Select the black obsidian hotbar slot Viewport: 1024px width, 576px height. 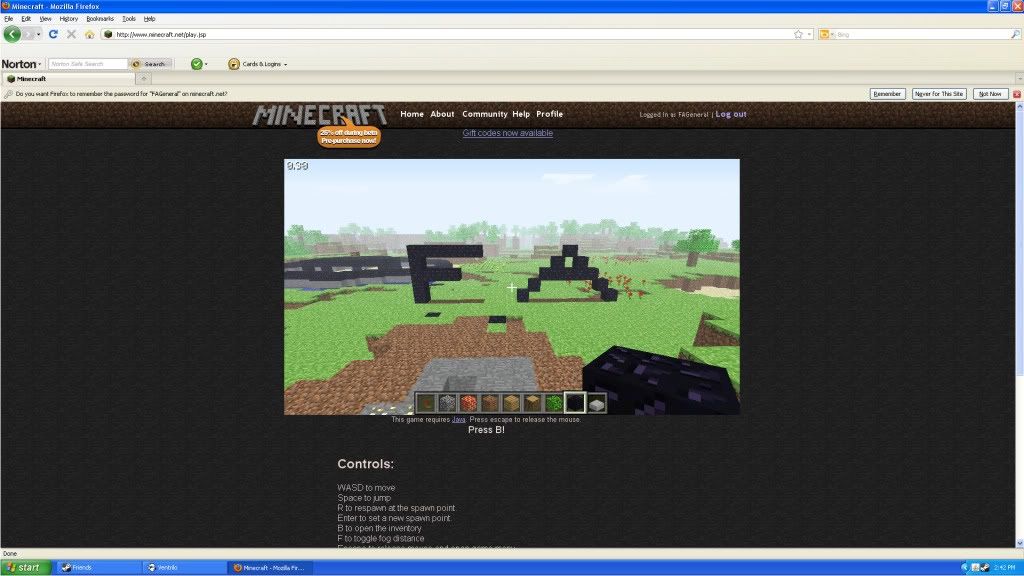[x=575, y=403]
